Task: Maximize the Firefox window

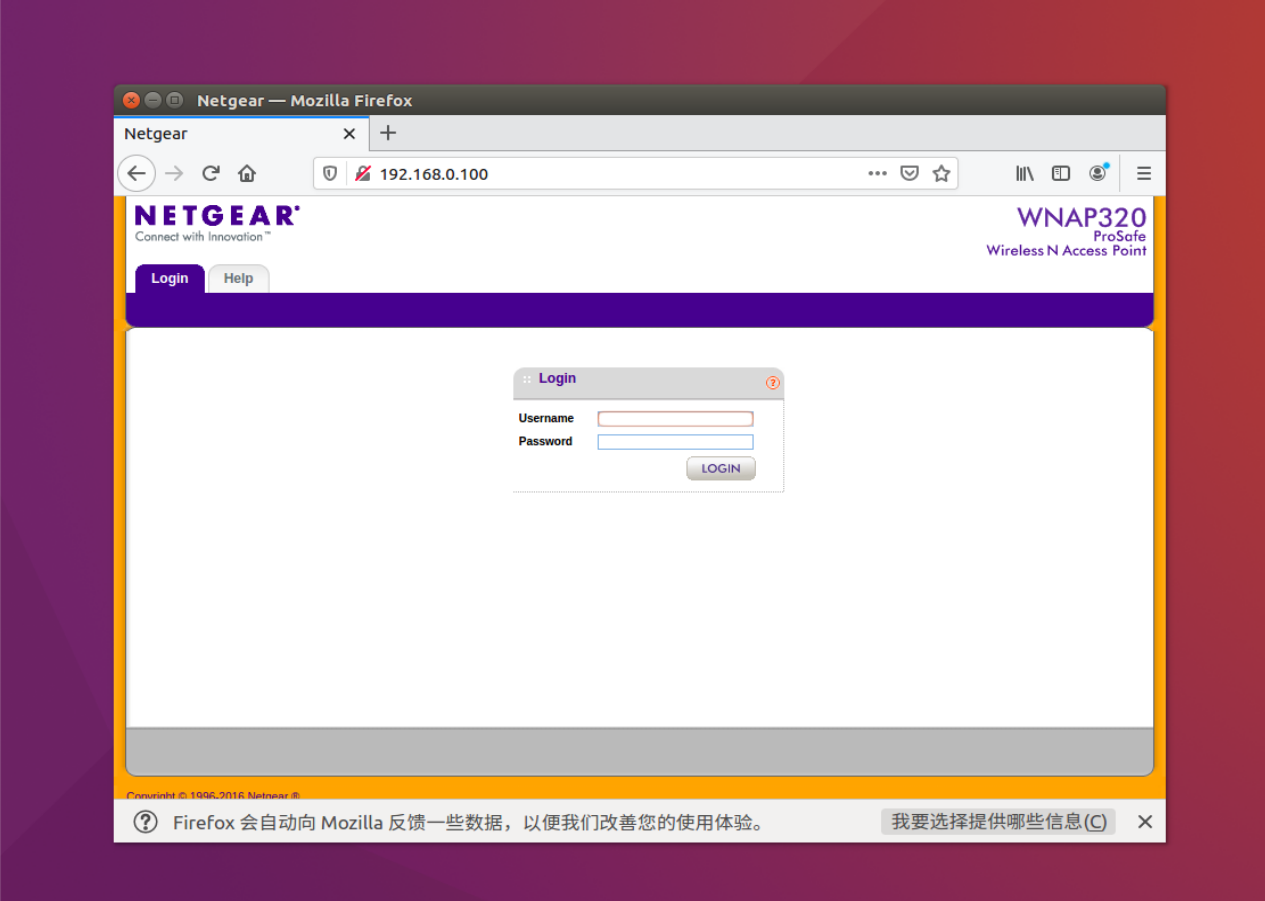Action: point(175,100)
